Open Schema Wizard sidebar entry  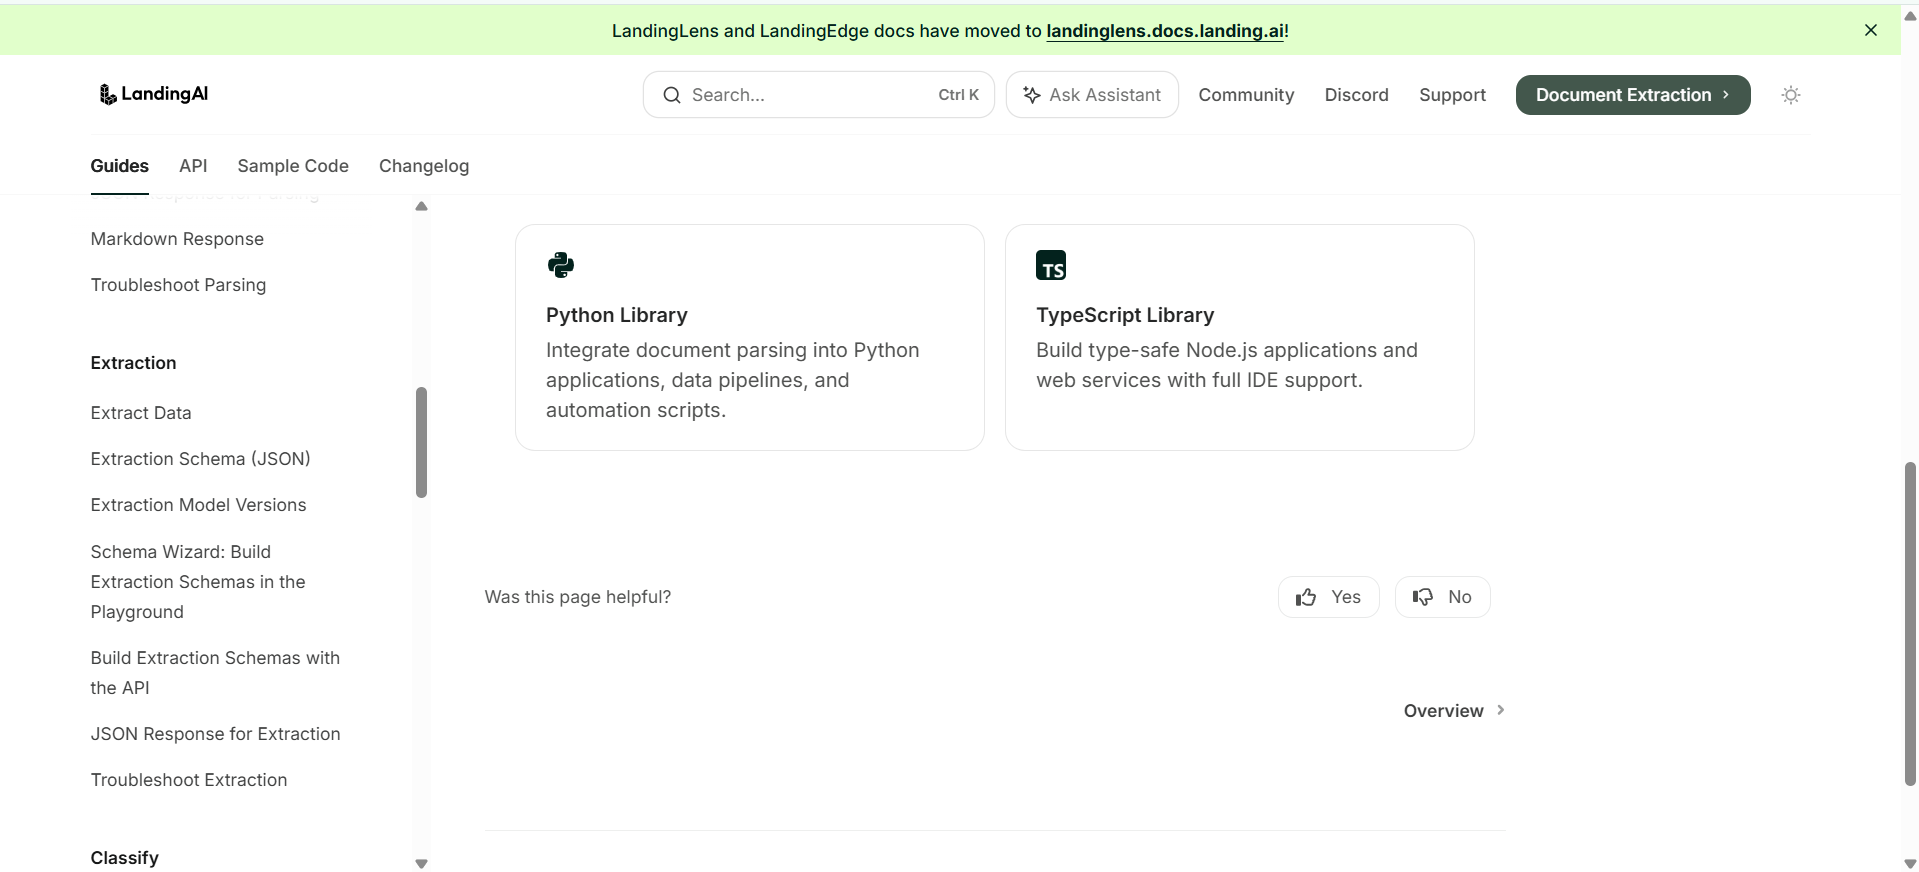[198, 582]
